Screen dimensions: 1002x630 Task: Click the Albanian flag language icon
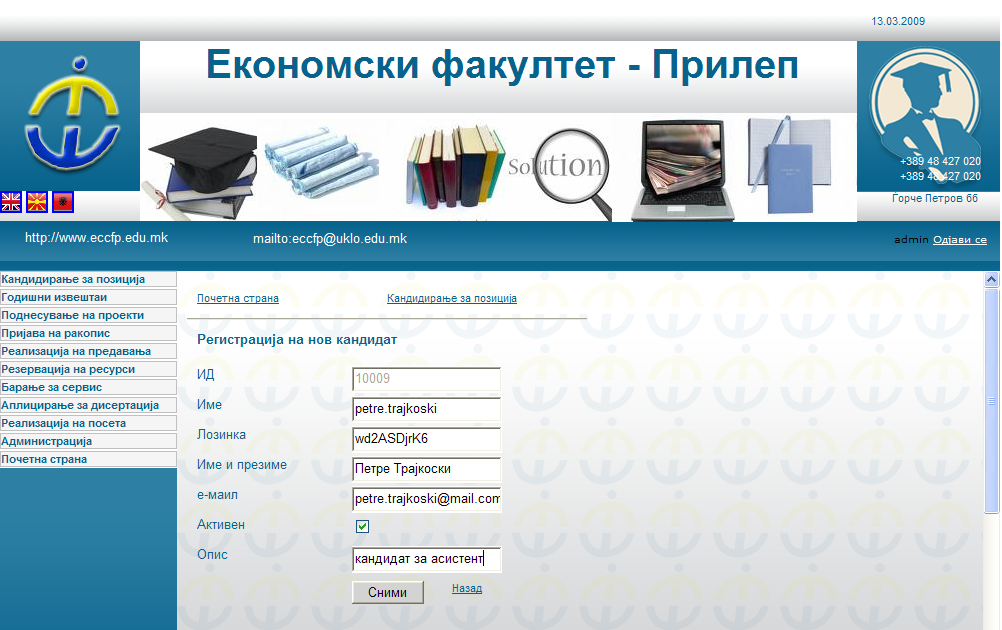pyautogui.click(x=62, y=202)
